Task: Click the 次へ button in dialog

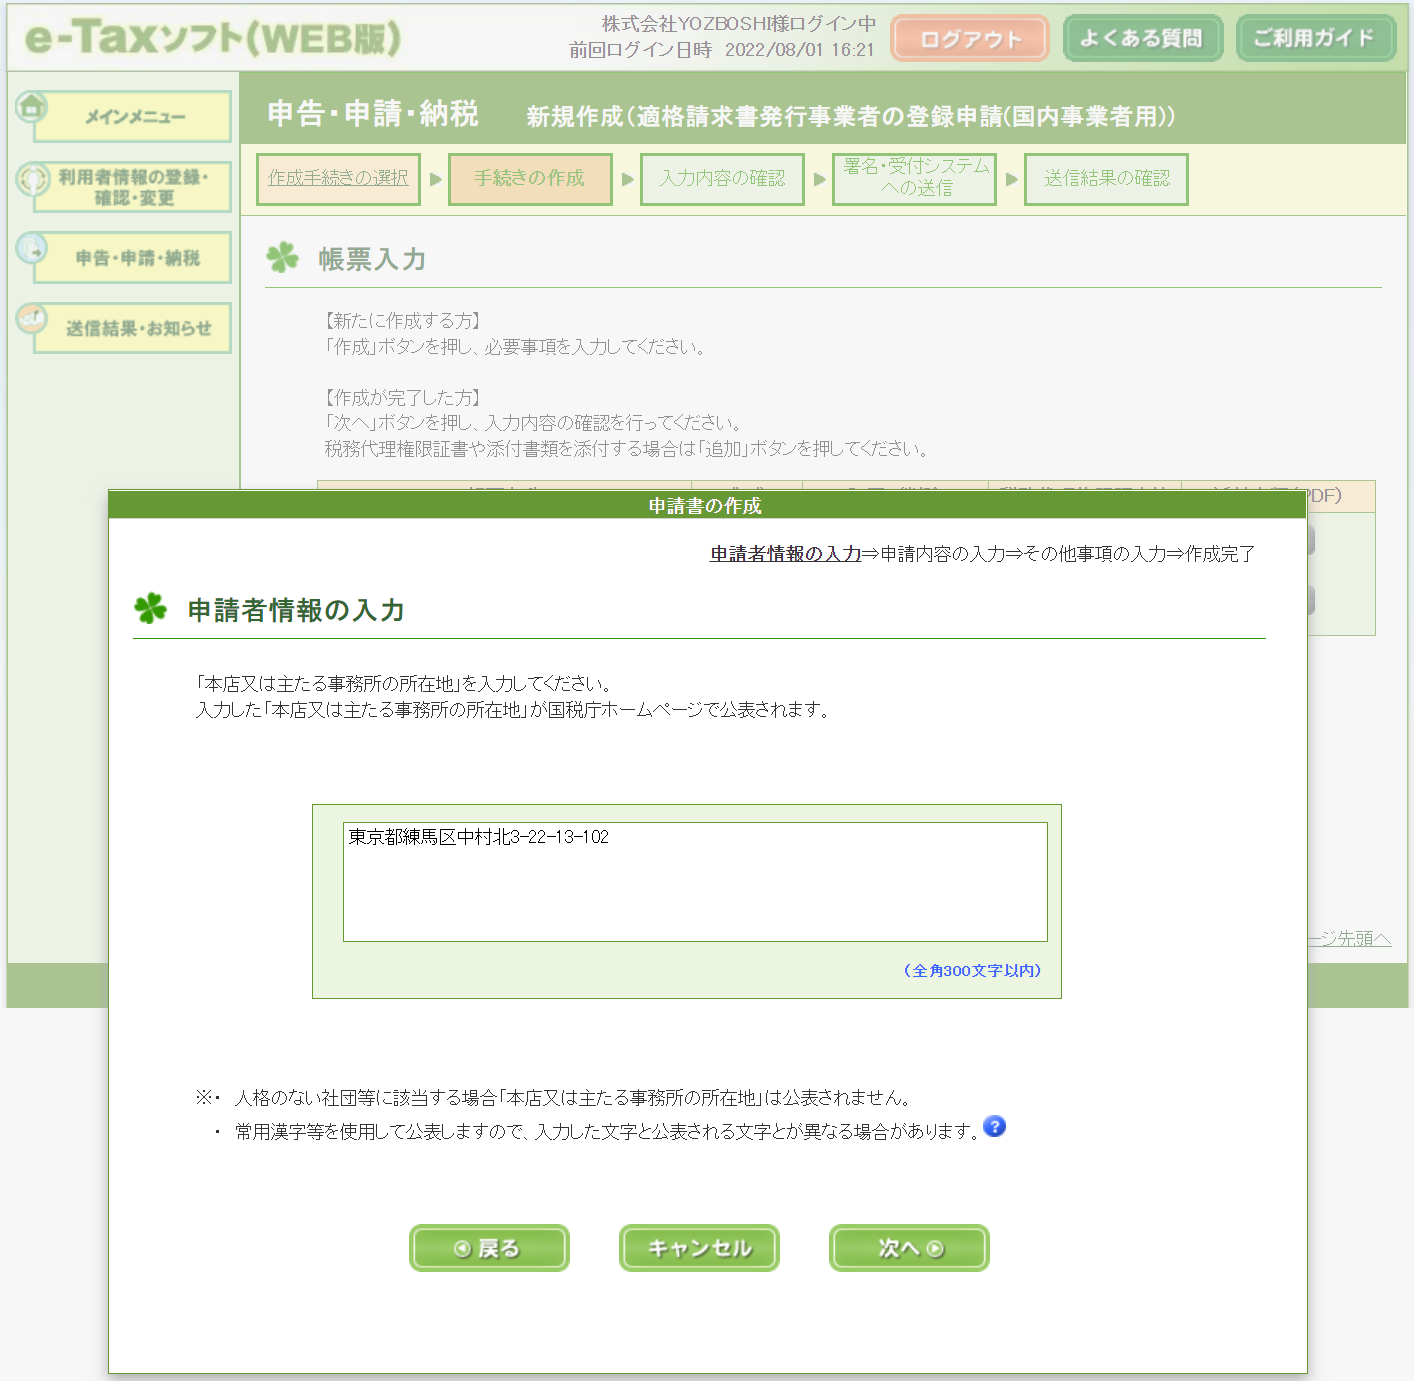Action: click(x=909, y=1248)
